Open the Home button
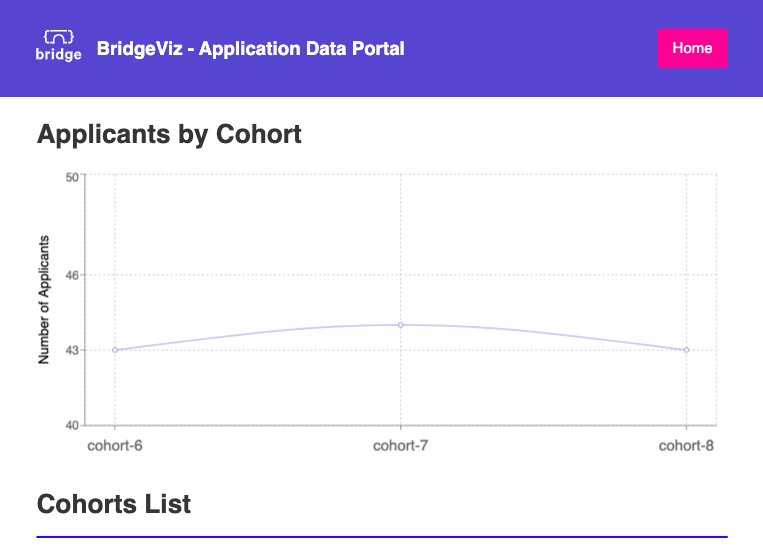763x559 pixels. click(692, 48)
